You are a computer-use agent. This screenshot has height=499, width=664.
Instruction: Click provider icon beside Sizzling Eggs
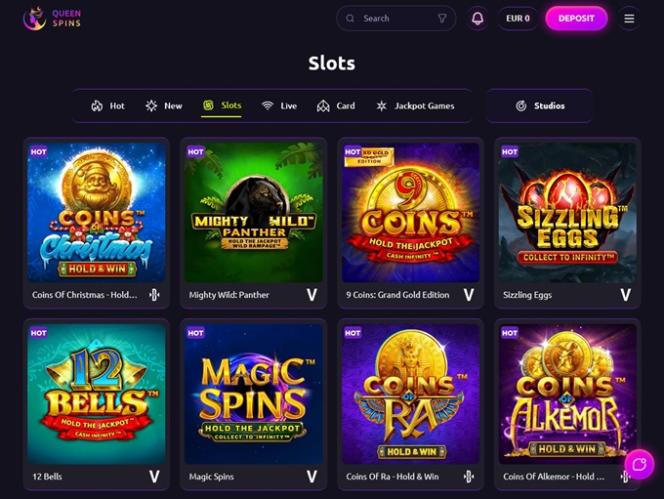click(626, 295)
